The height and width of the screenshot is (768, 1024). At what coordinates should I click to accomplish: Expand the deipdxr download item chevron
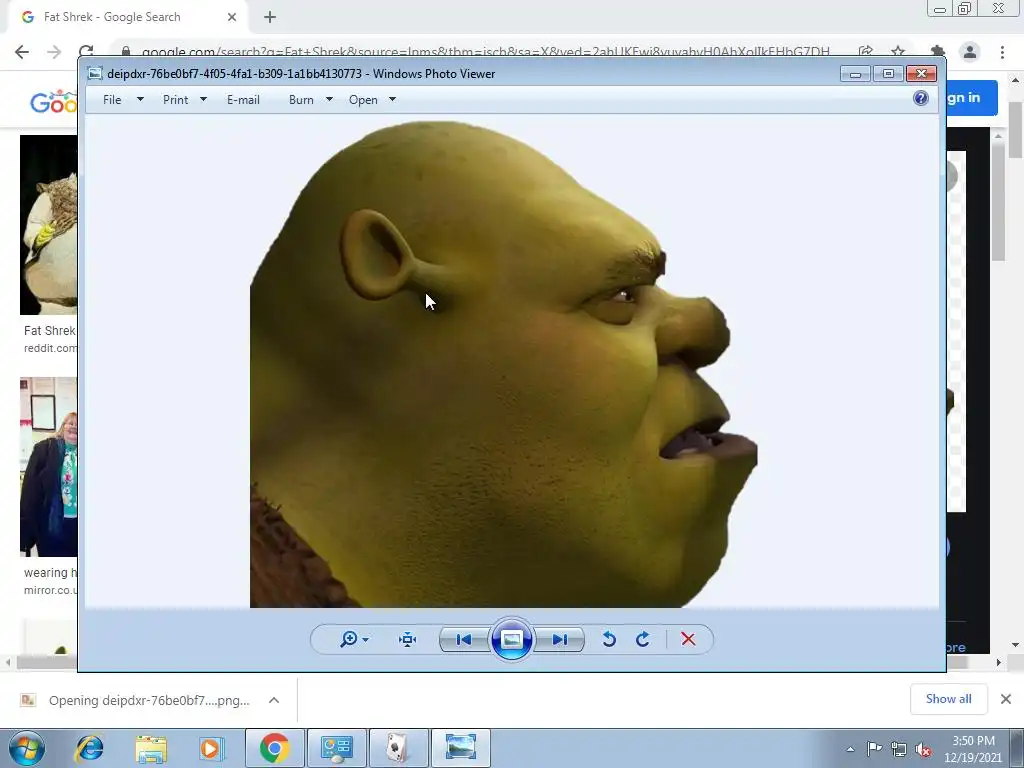274,700
